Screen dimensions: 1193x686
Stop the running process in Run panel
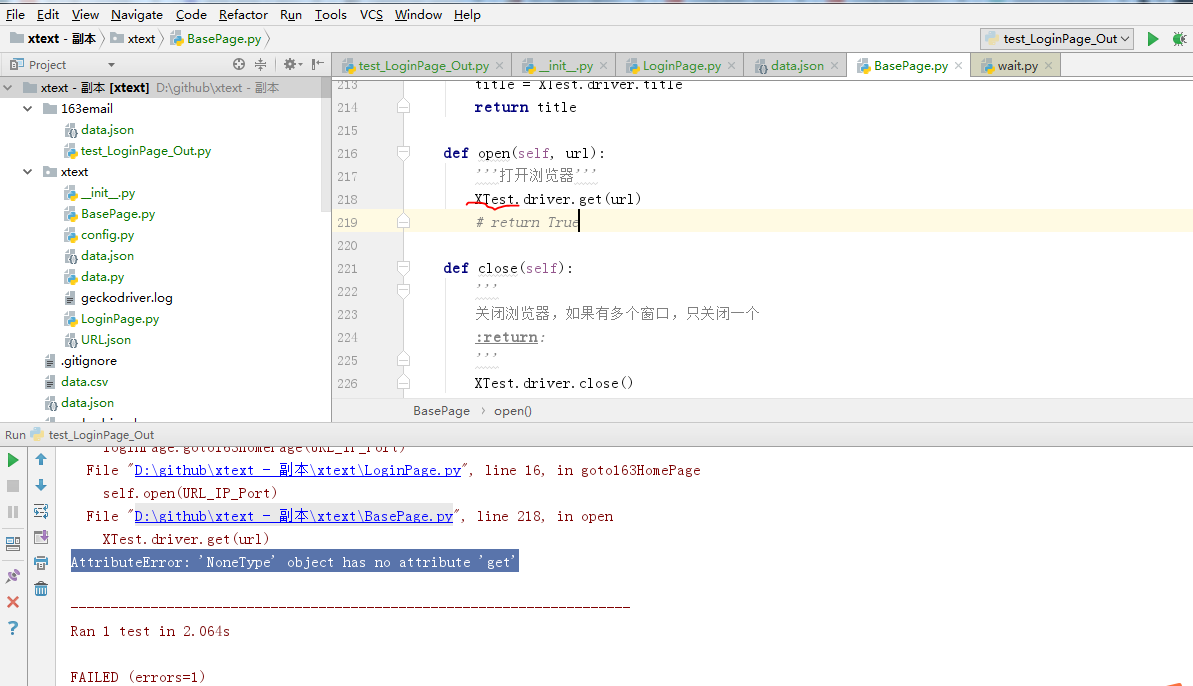pos(13,486)
